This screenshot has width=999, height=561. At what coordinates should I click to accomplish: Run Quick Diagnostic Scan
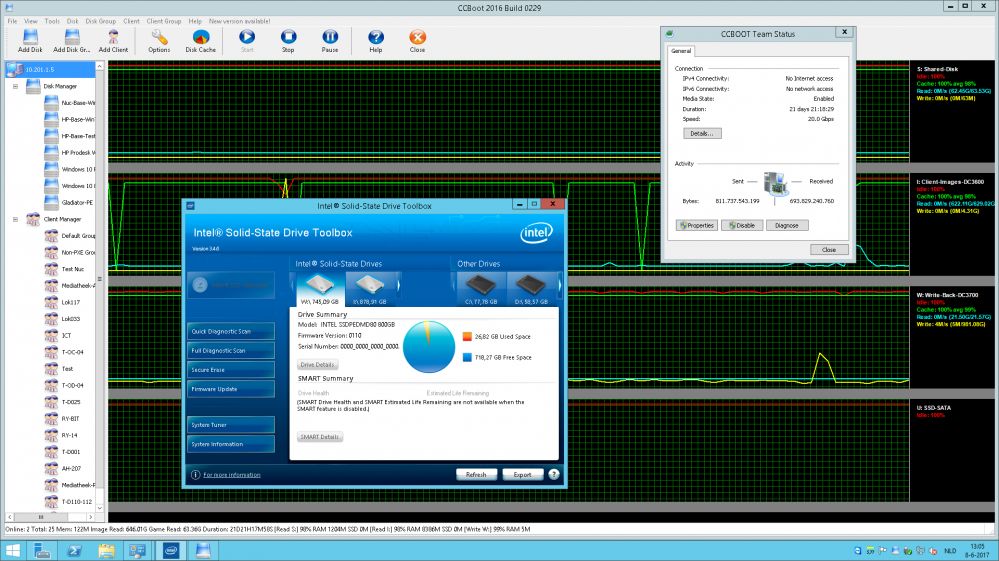[231, 331]
